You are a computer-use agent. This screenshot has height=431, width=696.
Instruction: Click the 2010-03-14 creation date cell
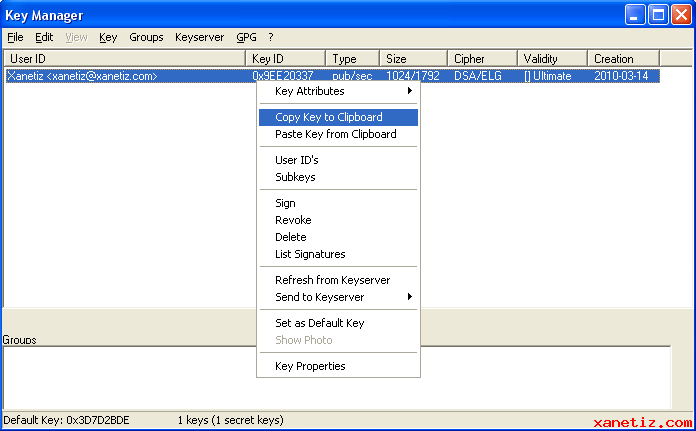tap(621, 76)
